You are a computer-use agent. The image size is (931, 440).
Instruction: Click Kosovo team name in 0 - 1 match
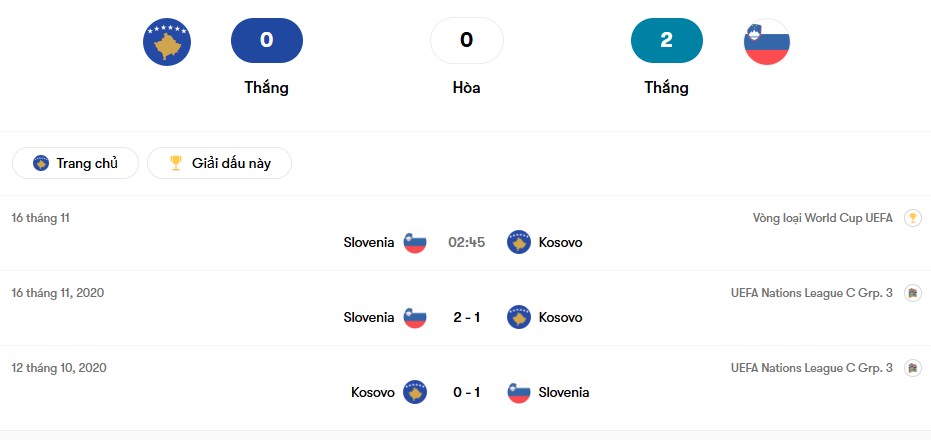[x=373, y=392]
